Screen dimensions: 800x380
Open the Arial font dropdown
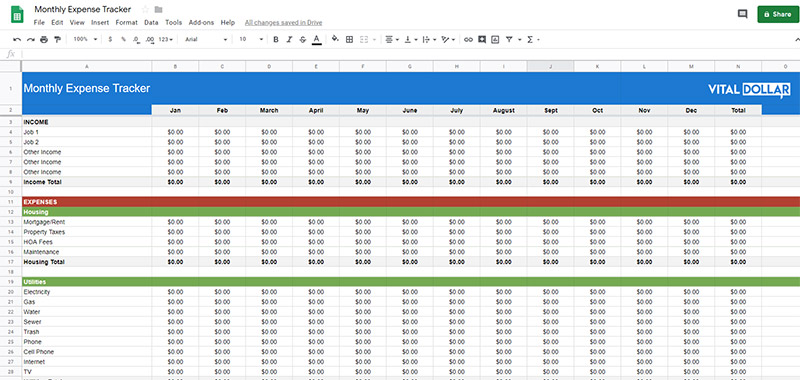click(x=206, y=39)
